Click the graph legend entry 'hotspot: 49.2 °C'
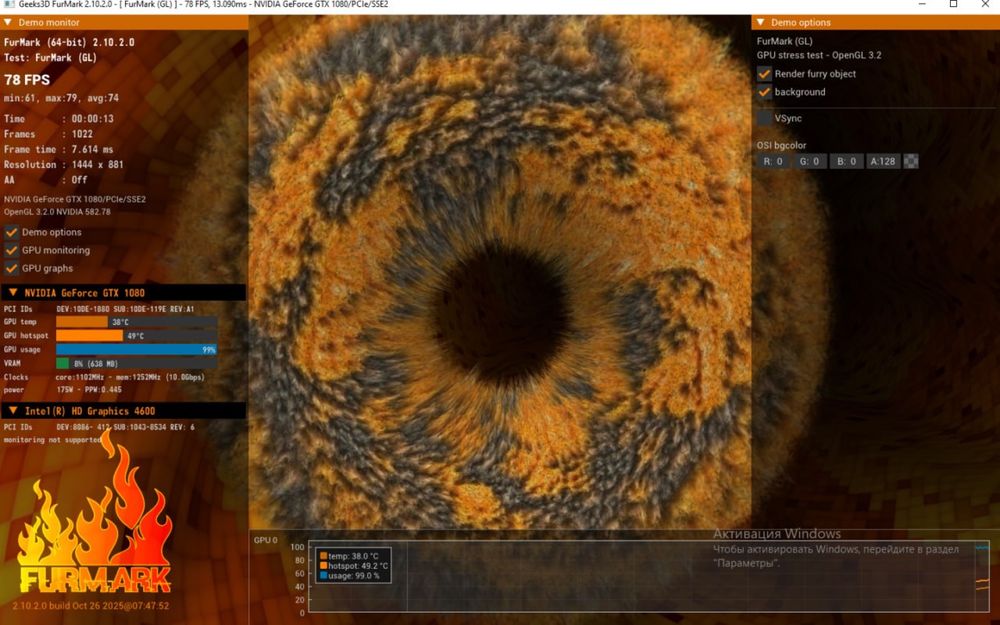Screen dimensions: 1000x625 pyautogui.click(x=354, y=566)
